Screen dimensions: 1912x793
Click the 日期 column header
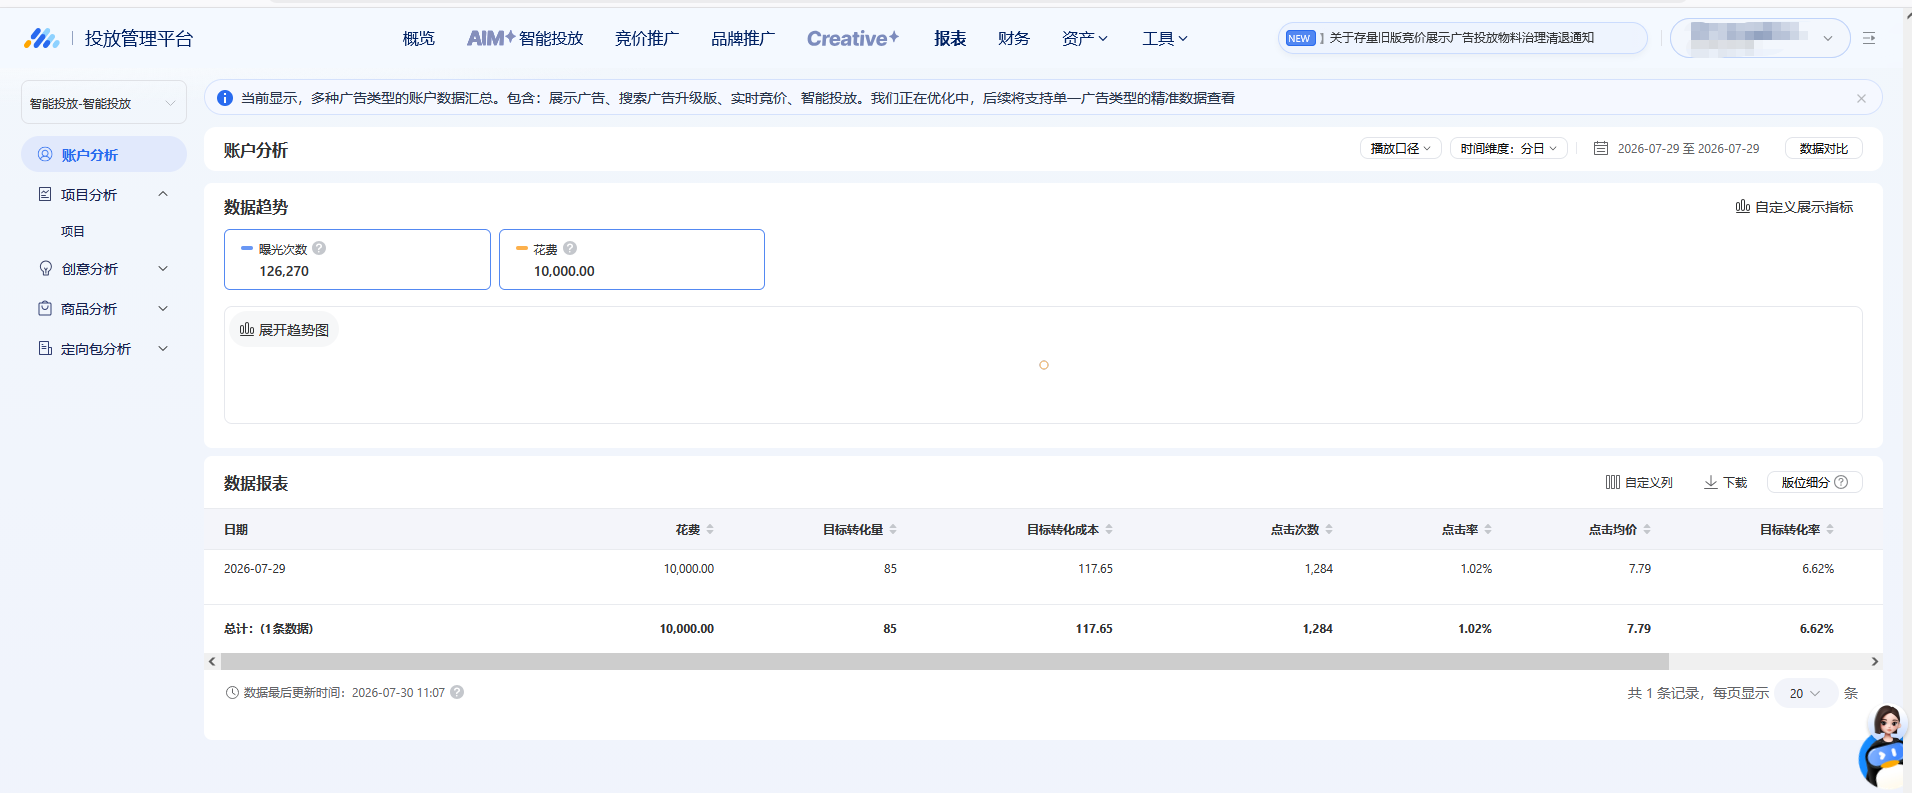236,529
